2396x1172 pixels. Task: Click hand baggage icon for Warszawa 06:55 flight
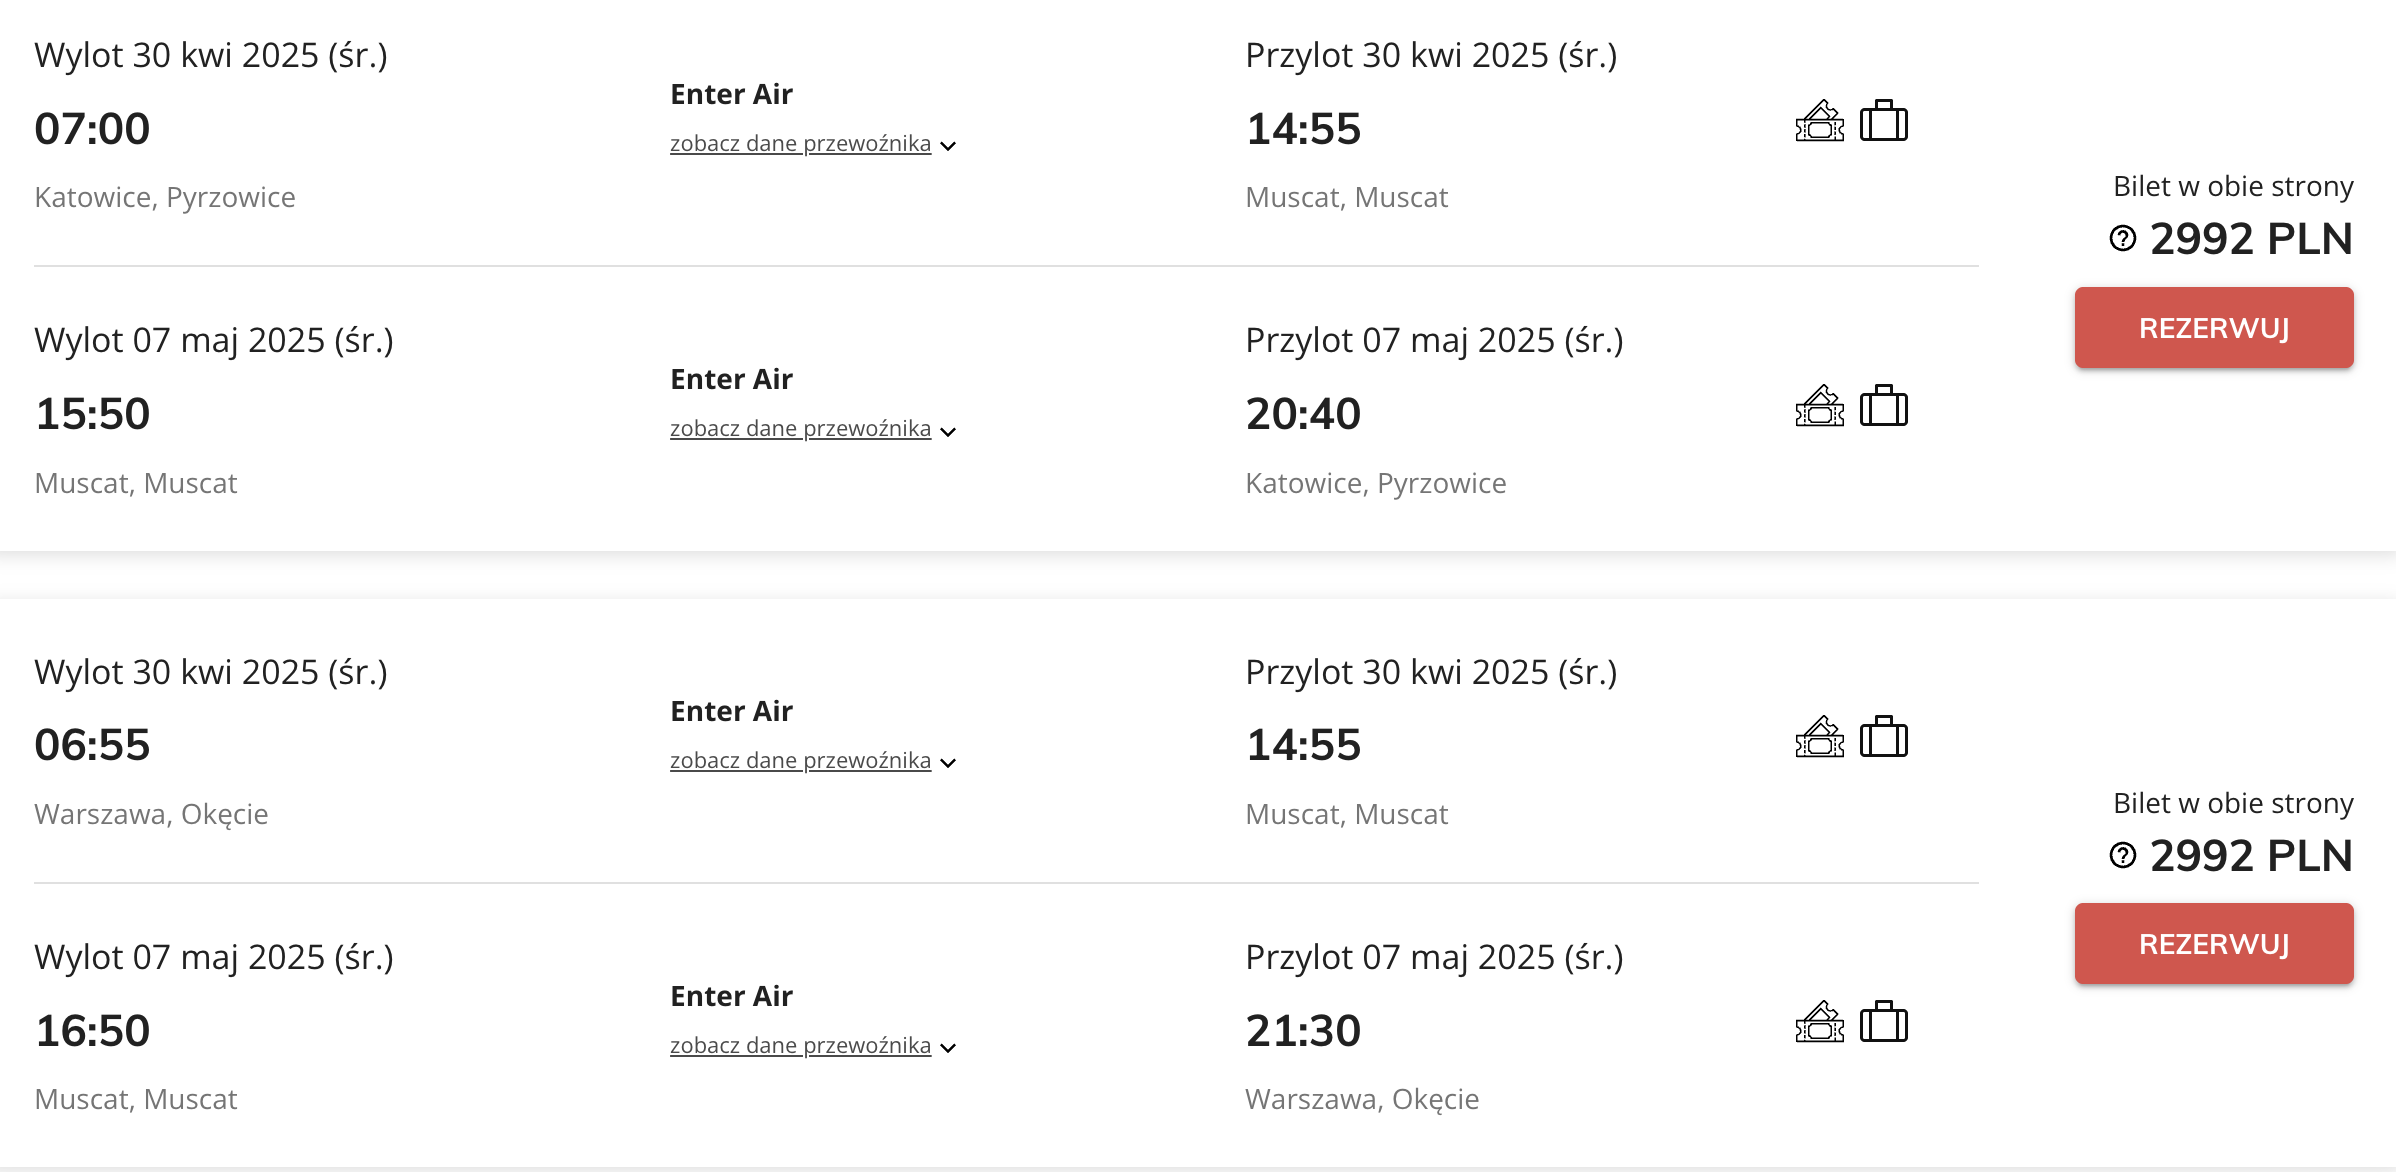(1819, 738)
